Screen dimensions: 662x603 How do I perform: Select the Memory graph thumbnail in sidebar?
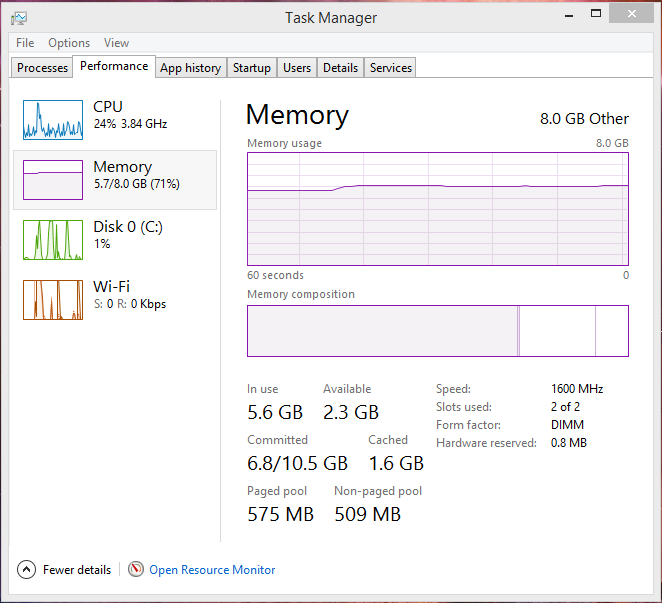[x=52, y=179]
